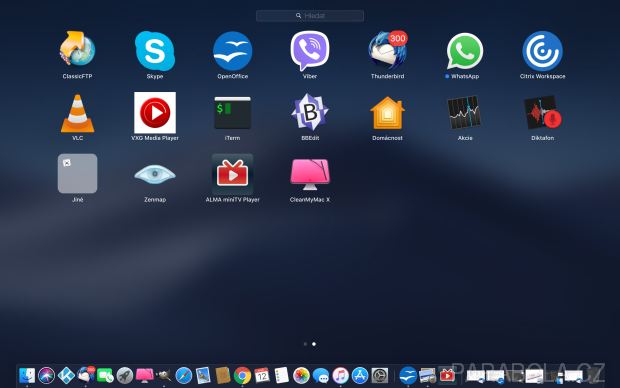Open Thunderbird with the 300 badge in Launchpad
Viewport: 620px width, 388px height.
click(388, 51)
